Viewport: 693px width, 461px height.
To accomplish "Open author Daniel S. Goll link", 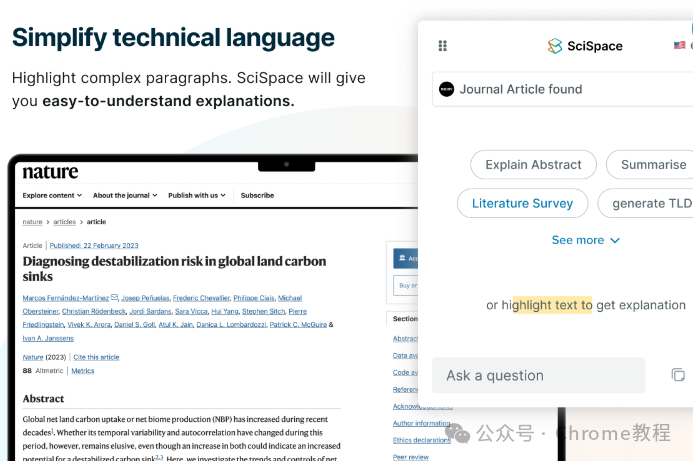I will tap(134, 325).
